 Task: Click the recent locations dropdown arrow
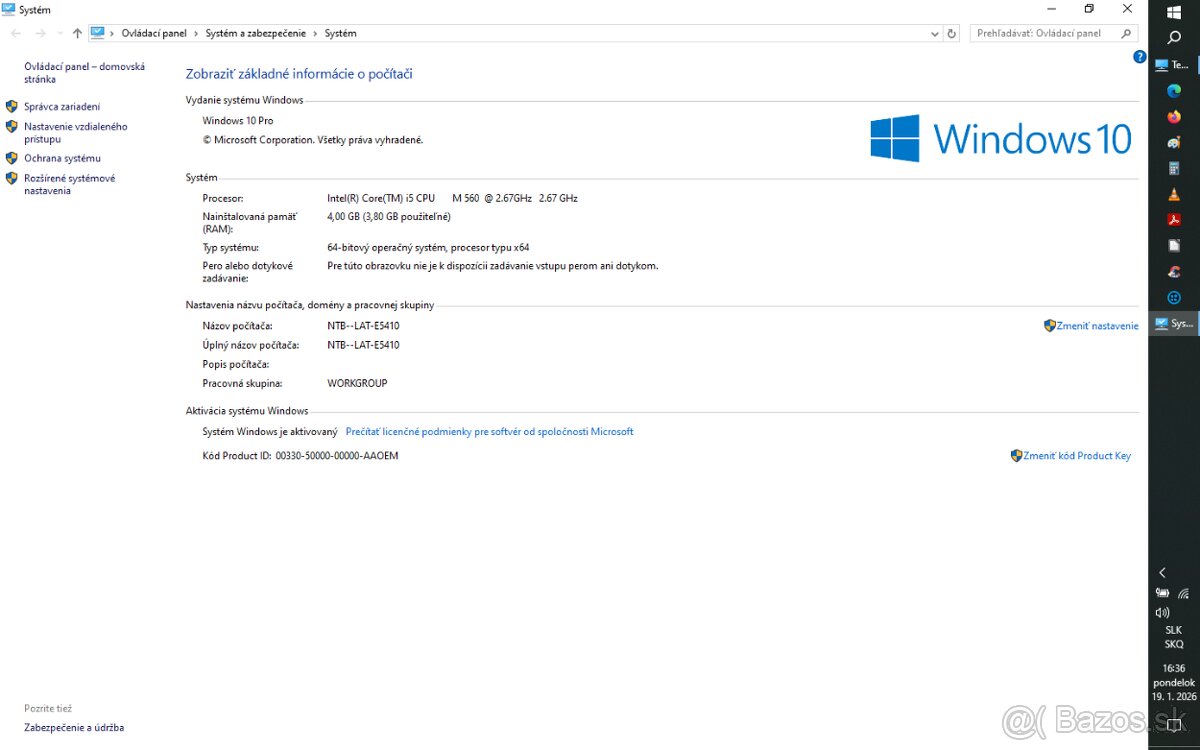[61, 33]
